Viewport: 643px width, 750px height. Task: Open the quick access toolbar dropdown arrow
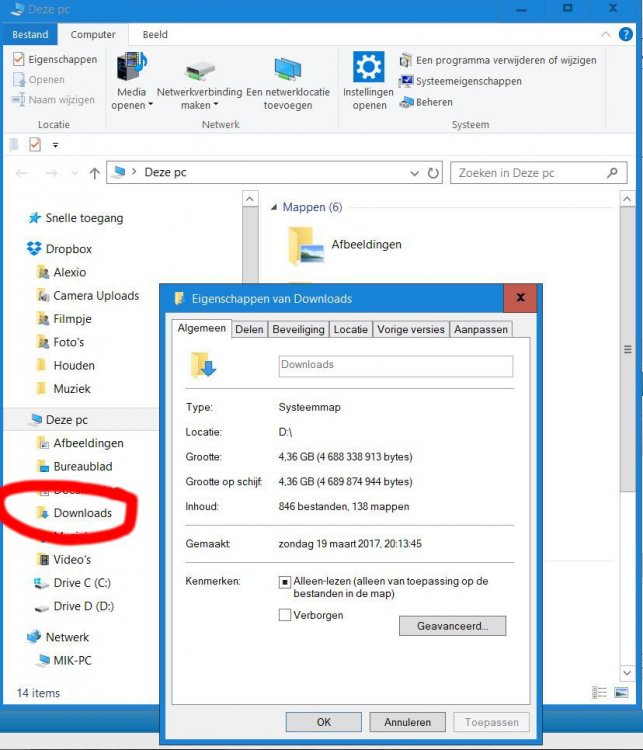[56, 145]
